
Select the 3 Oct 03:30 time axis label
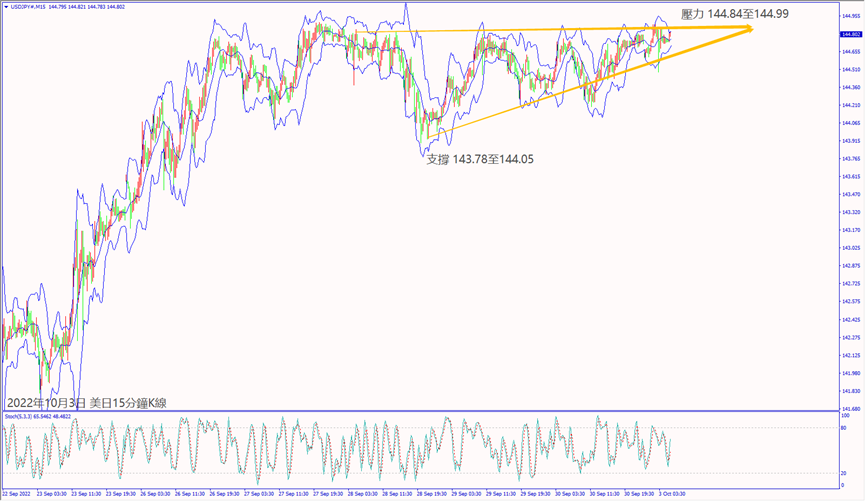669,494
